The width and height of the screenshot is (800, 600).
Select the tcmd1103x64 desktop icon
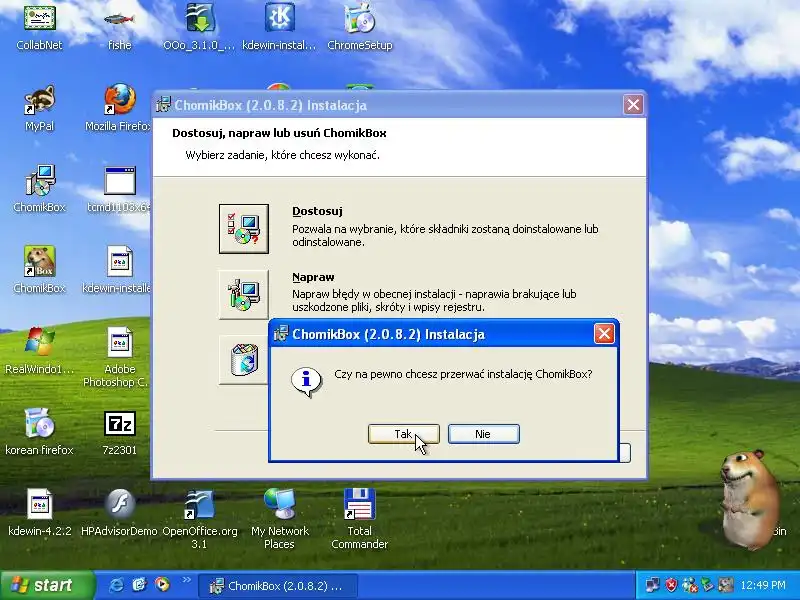pyautogui.click(x=119, y=189)
